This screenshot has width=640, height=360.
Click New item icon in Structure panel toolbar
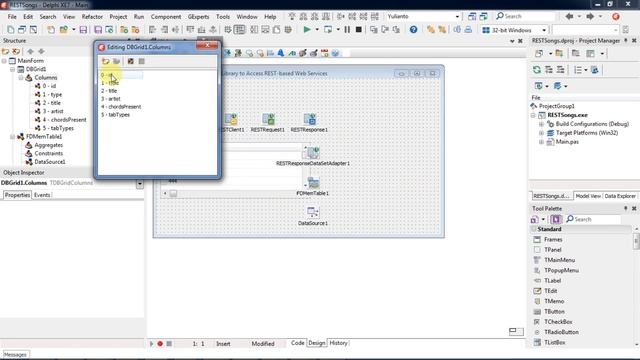click(5, 51)
